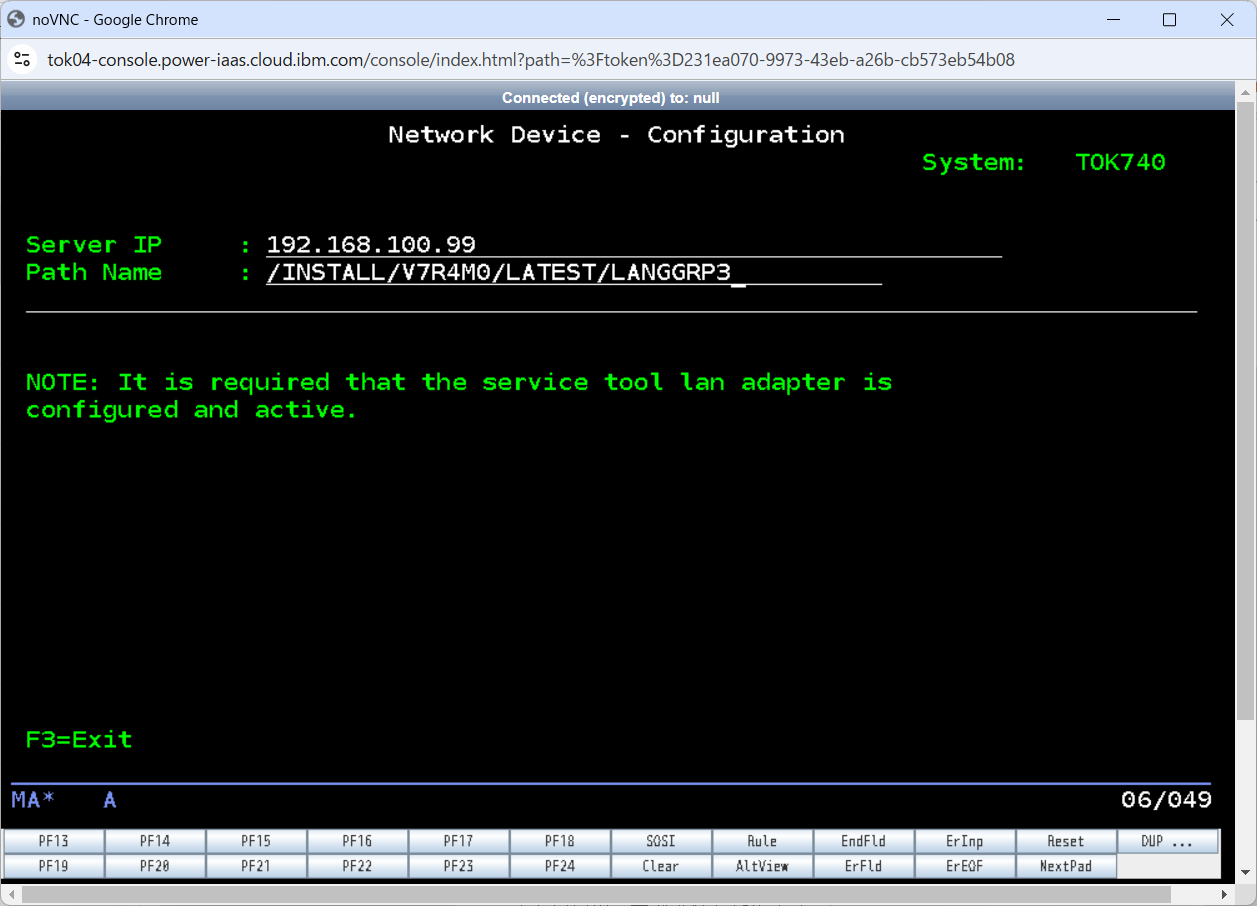Click the ErEOF key button
The height and width of the screenshot is (906, 1257).
pyautogui.click(x=964, y=866)
